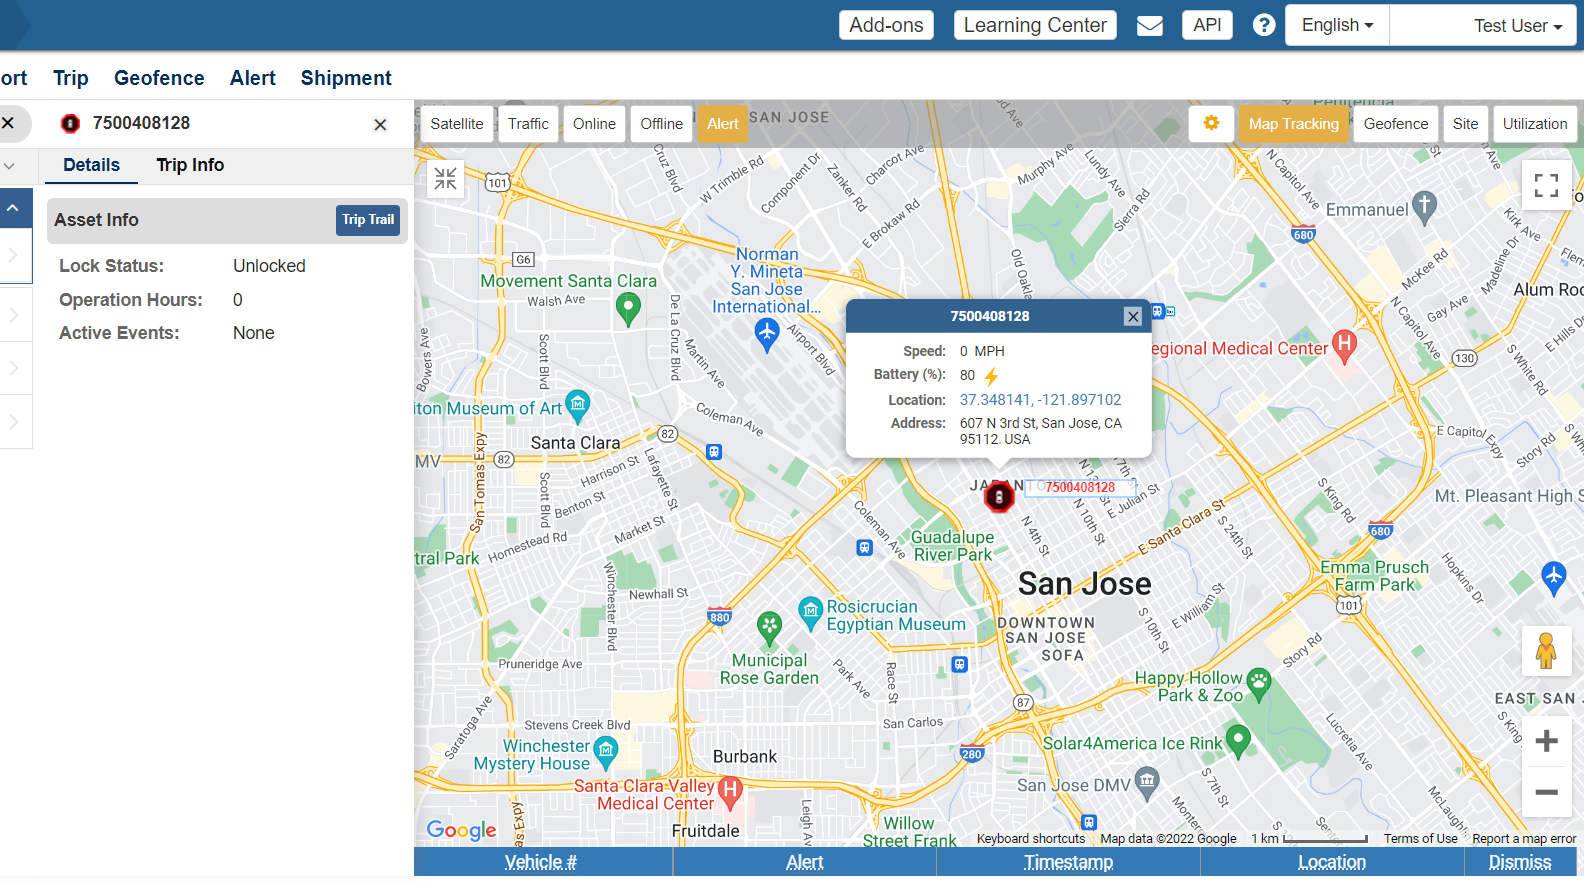Open the English language dropdown

1337,25
